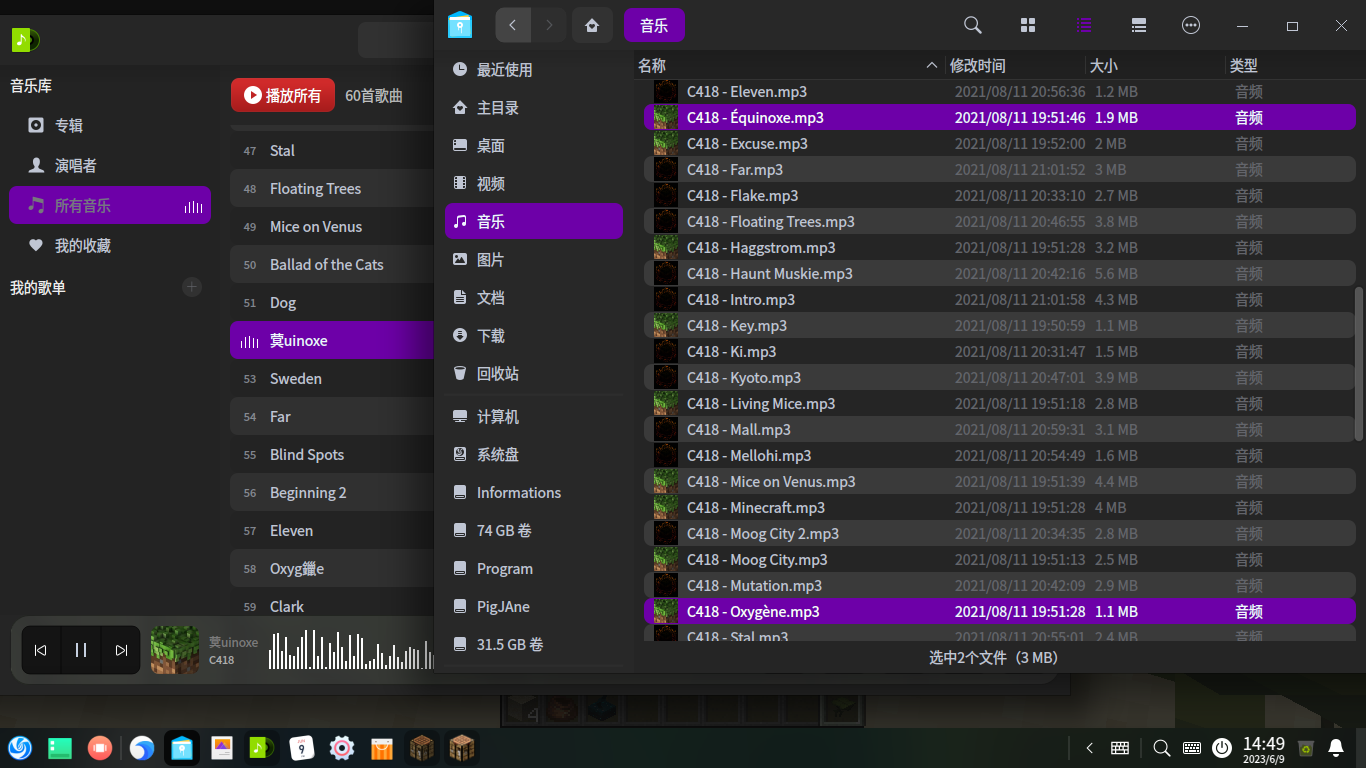The height and width of the screenshot is (768, 1366).
Task: Open Artists section in music library
Action: [x=110, y=166]
